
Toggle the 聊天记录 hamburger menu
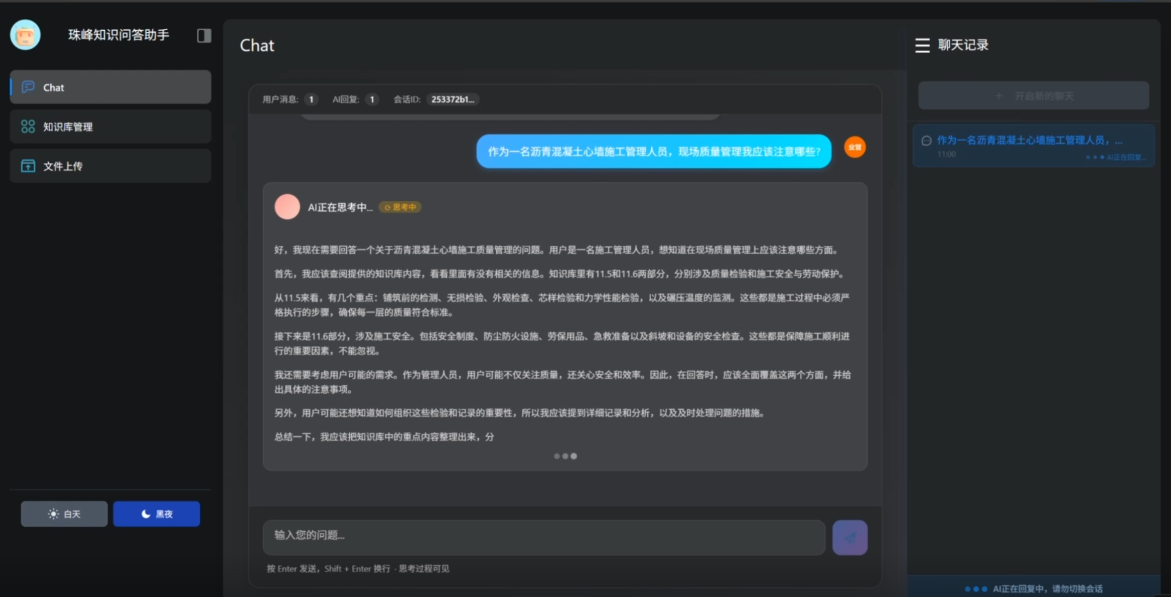922,45
